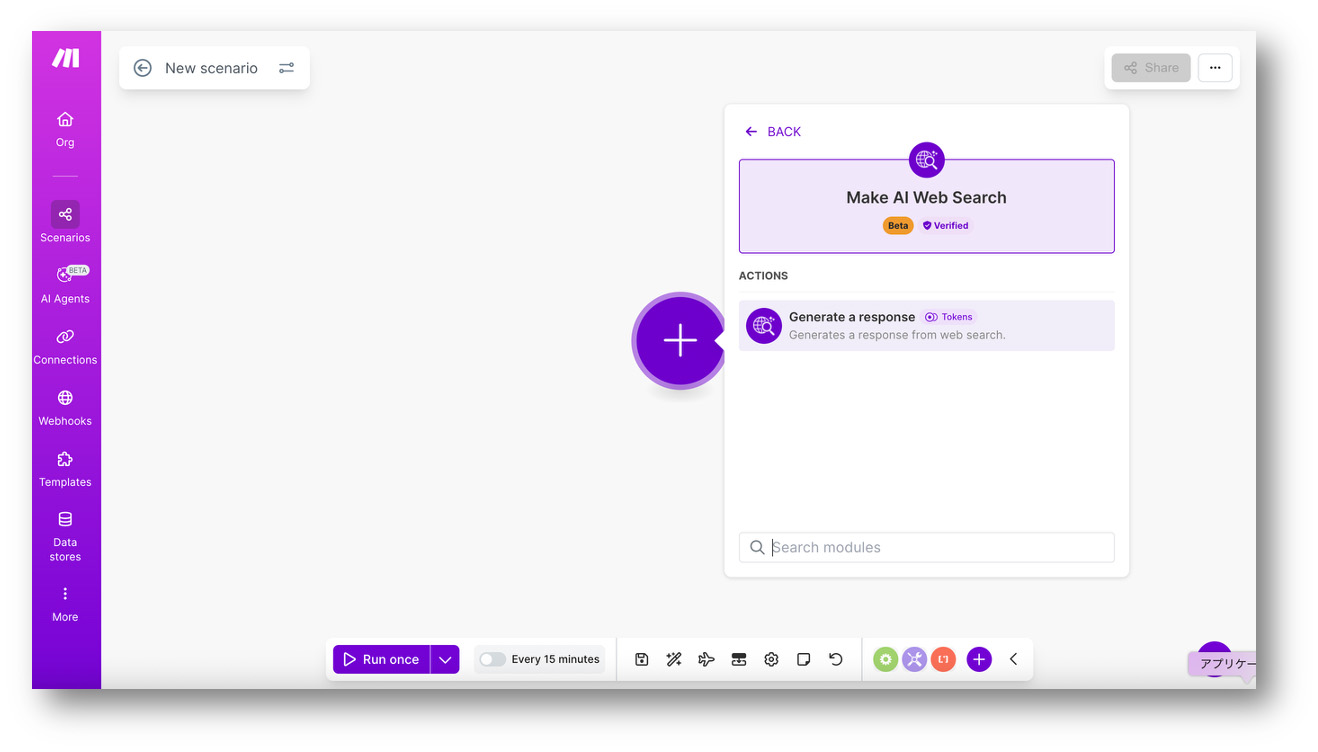Go to Webhooks in the sidebar
1318x752 pixels.
(x=65, y=406)
